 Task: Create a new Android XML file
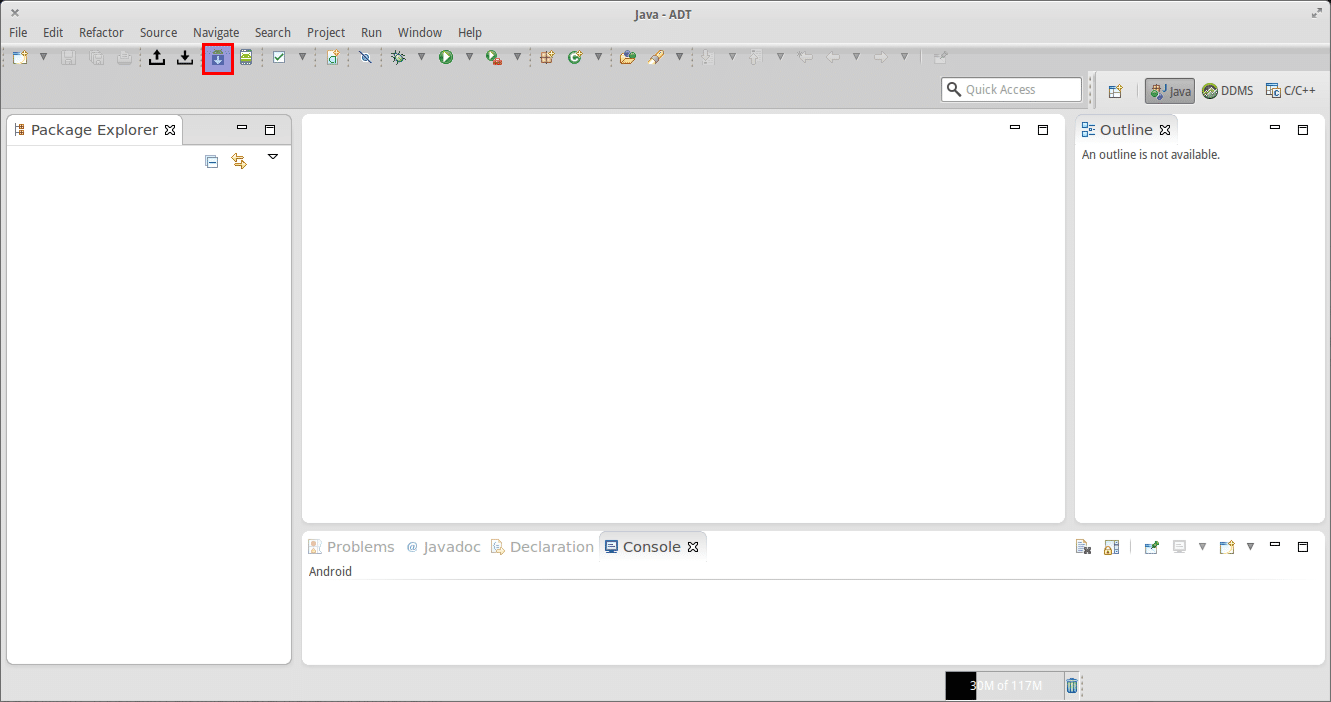click(x=333, y=58)
